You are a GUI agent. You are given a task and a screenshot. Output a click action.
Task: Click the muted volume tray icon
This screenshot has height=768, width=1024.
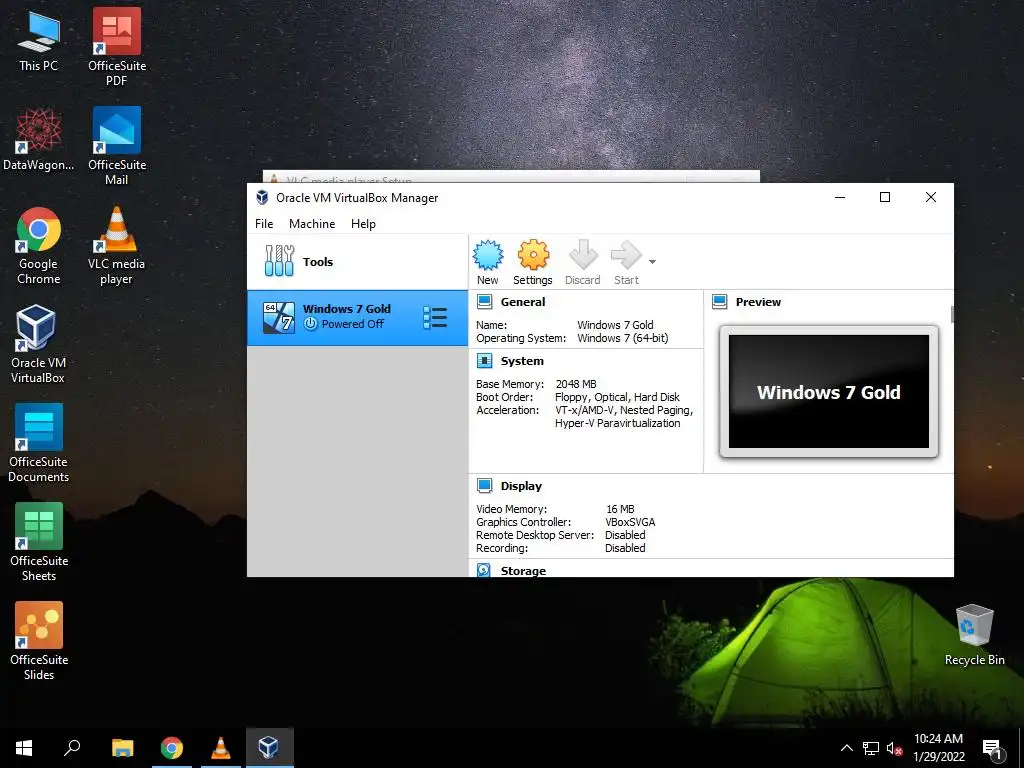click(x=895, y=748)
